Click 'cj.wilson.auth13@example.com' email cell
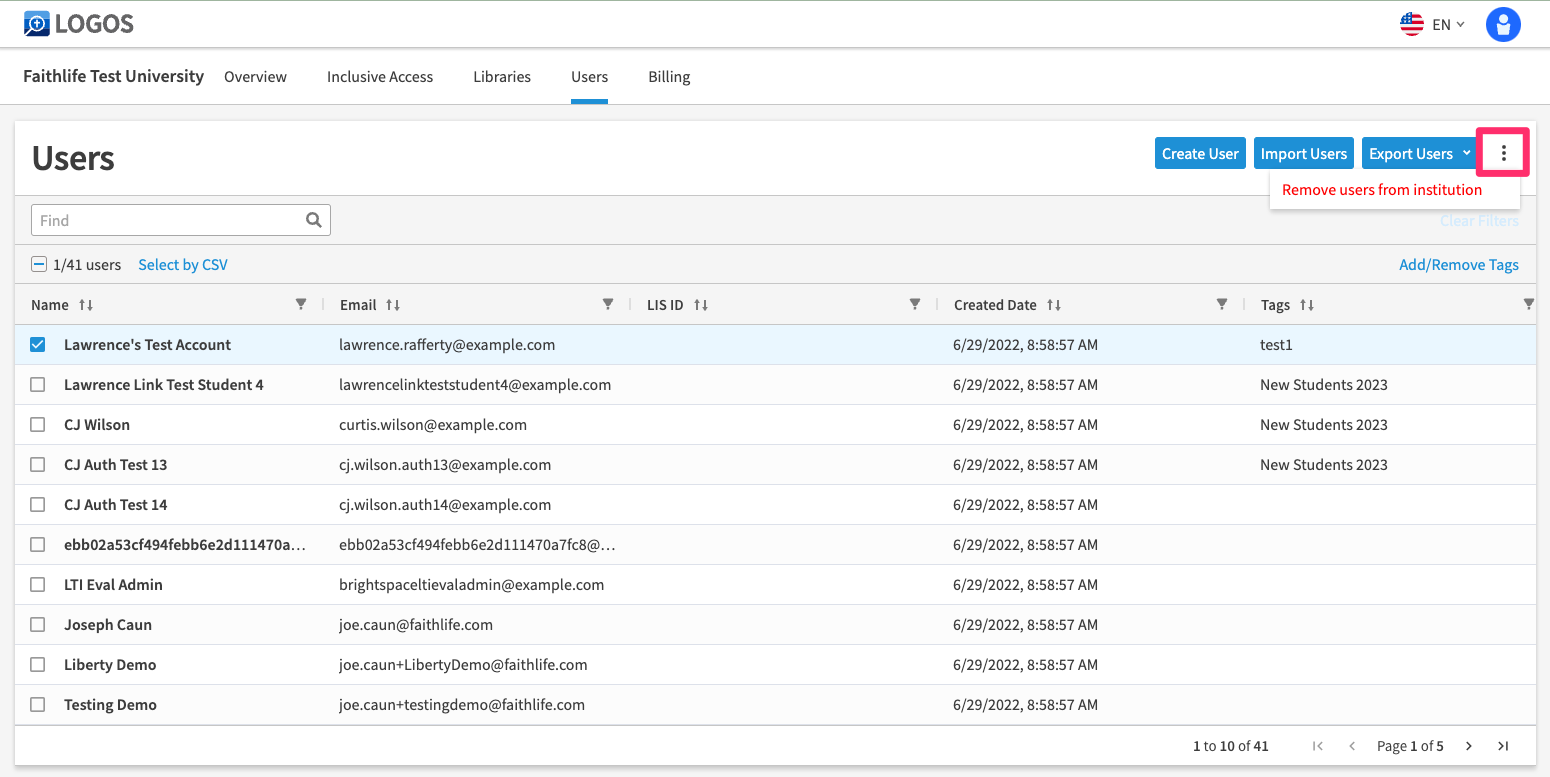1550x777 pixels. click(445, 465)
